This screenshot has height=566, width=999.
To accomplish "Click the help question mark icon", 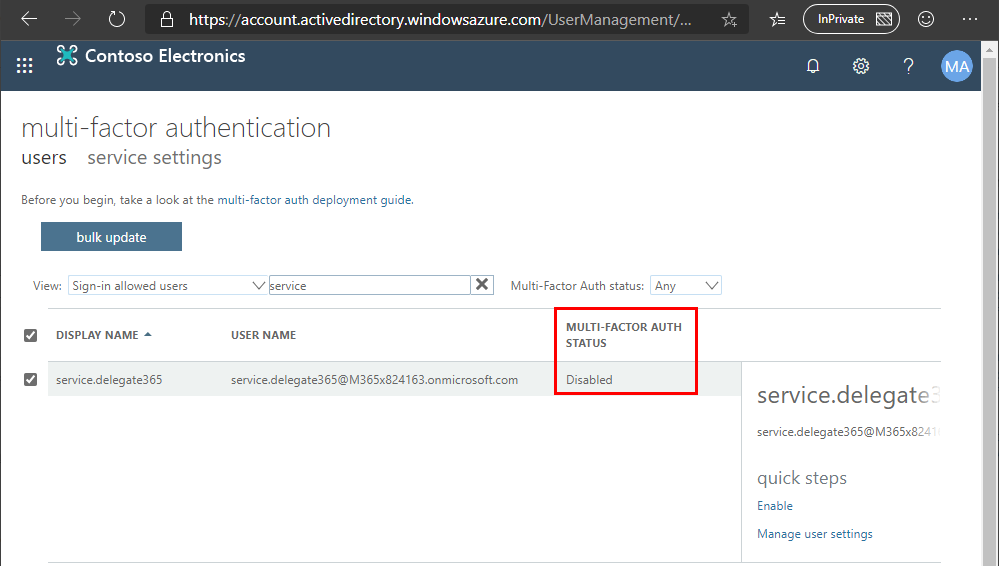I will coord(908,66).
